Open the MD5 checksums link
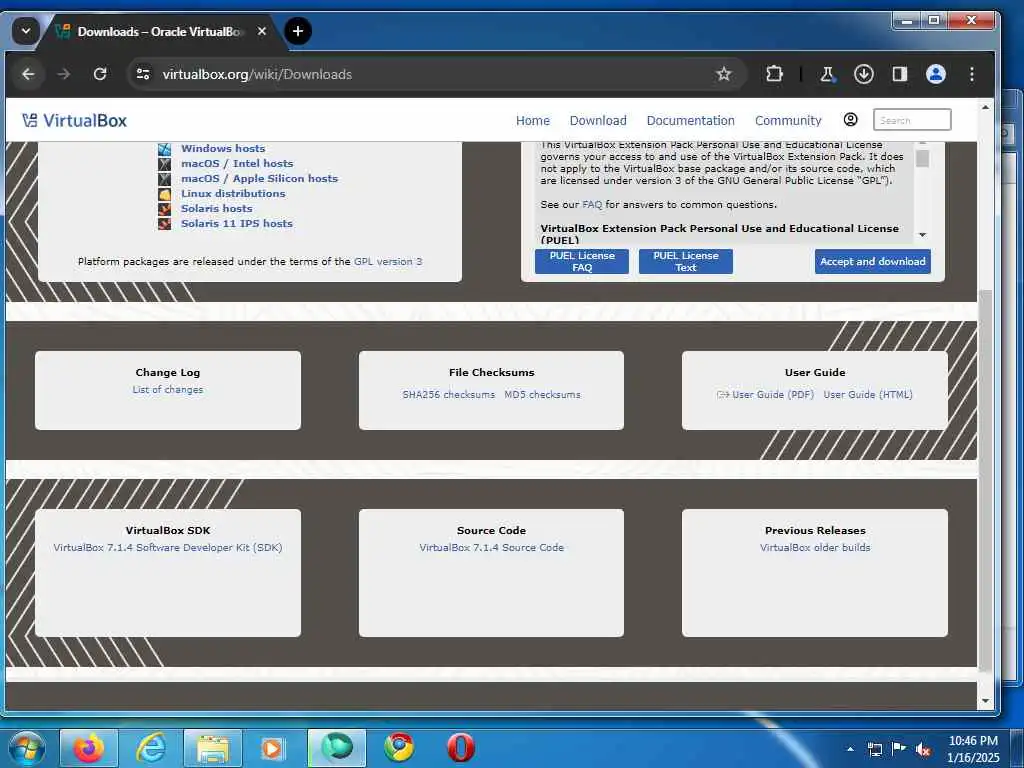 tap(542, 395)
